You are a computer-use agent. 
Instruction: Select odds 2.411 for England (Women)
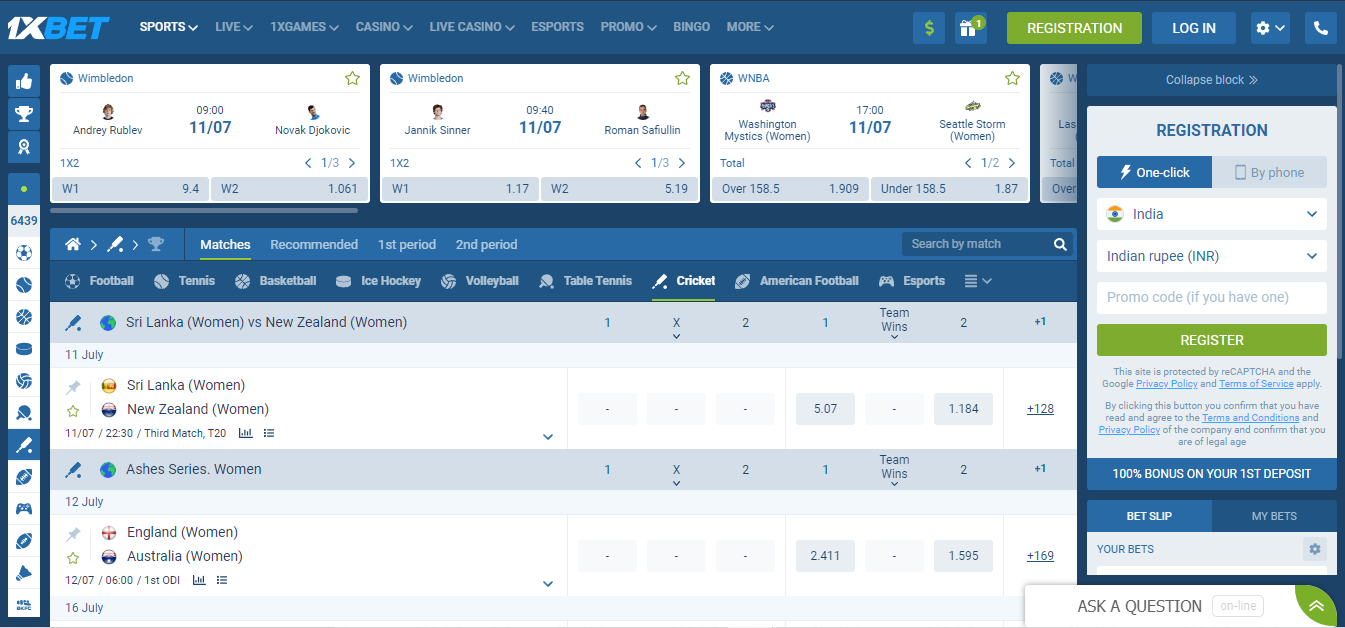click(825, 555)
